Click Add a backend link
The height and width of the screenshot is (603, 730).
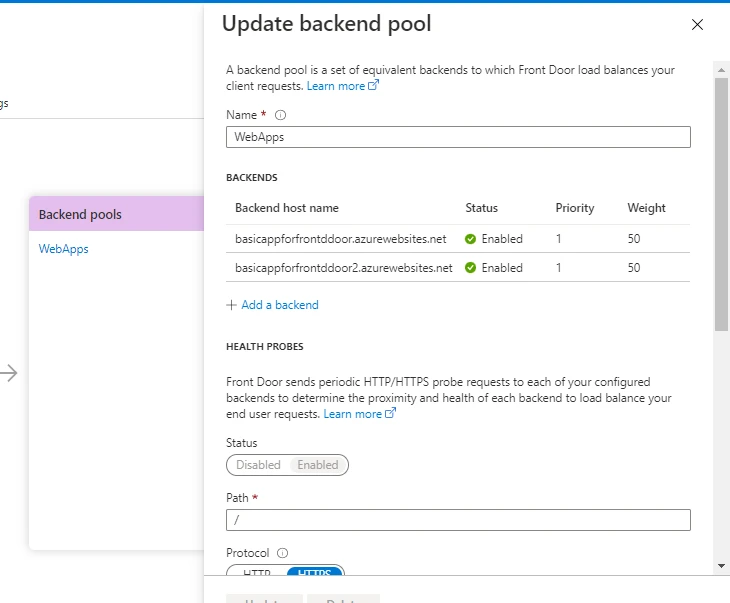279,305
